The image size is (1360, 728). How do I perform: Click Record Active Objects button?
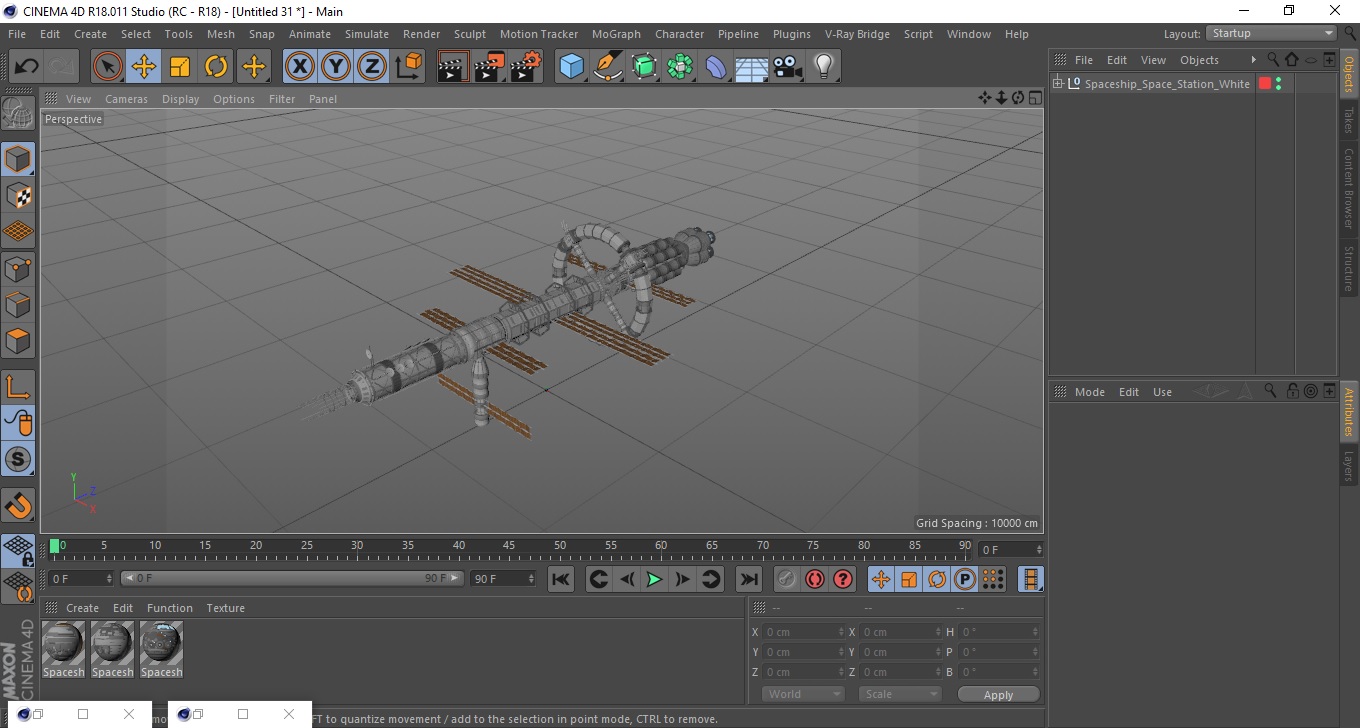click(x=787, y=579)
